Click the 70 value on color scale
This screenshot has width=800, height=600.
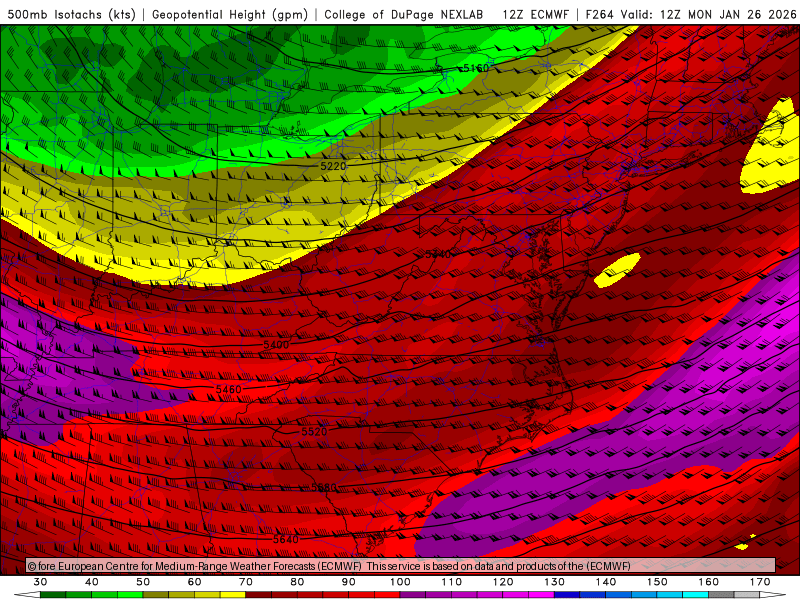(246, 582)
